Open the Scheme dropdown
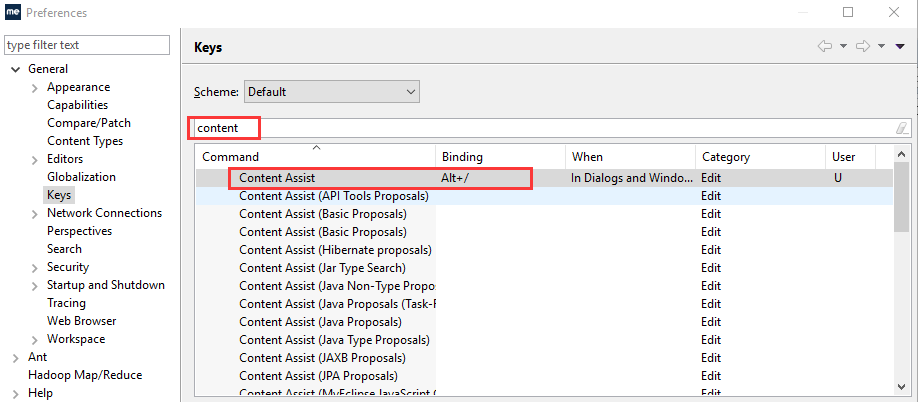 332,92
